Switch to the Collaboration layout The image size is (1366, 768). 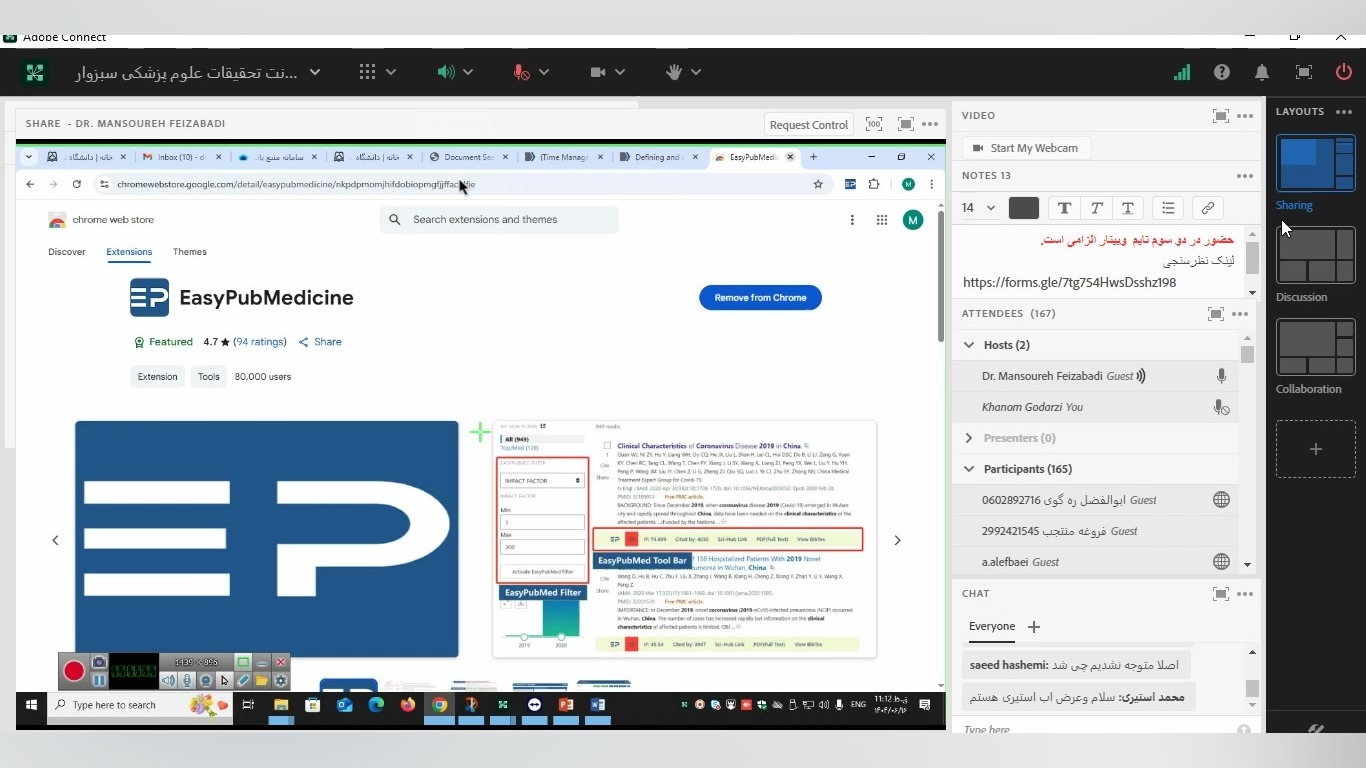click(x=1315, y=347)
